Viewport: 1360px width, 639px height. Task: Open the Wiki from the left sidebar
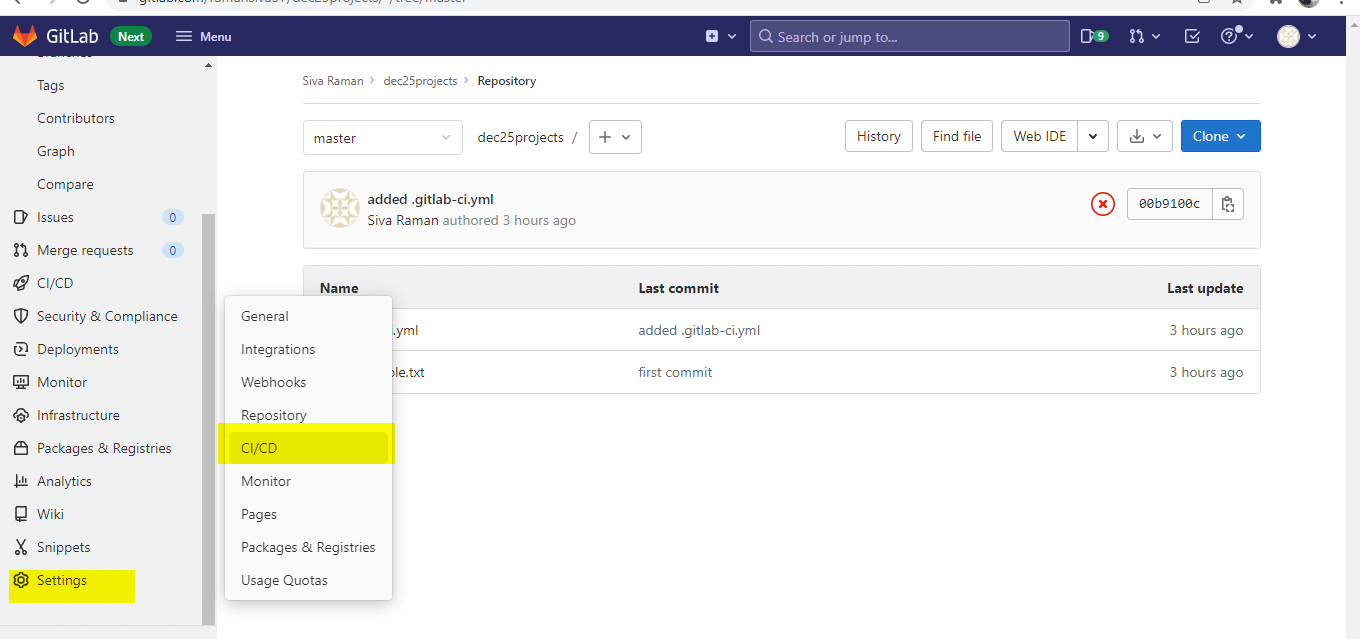coord(51,514)
